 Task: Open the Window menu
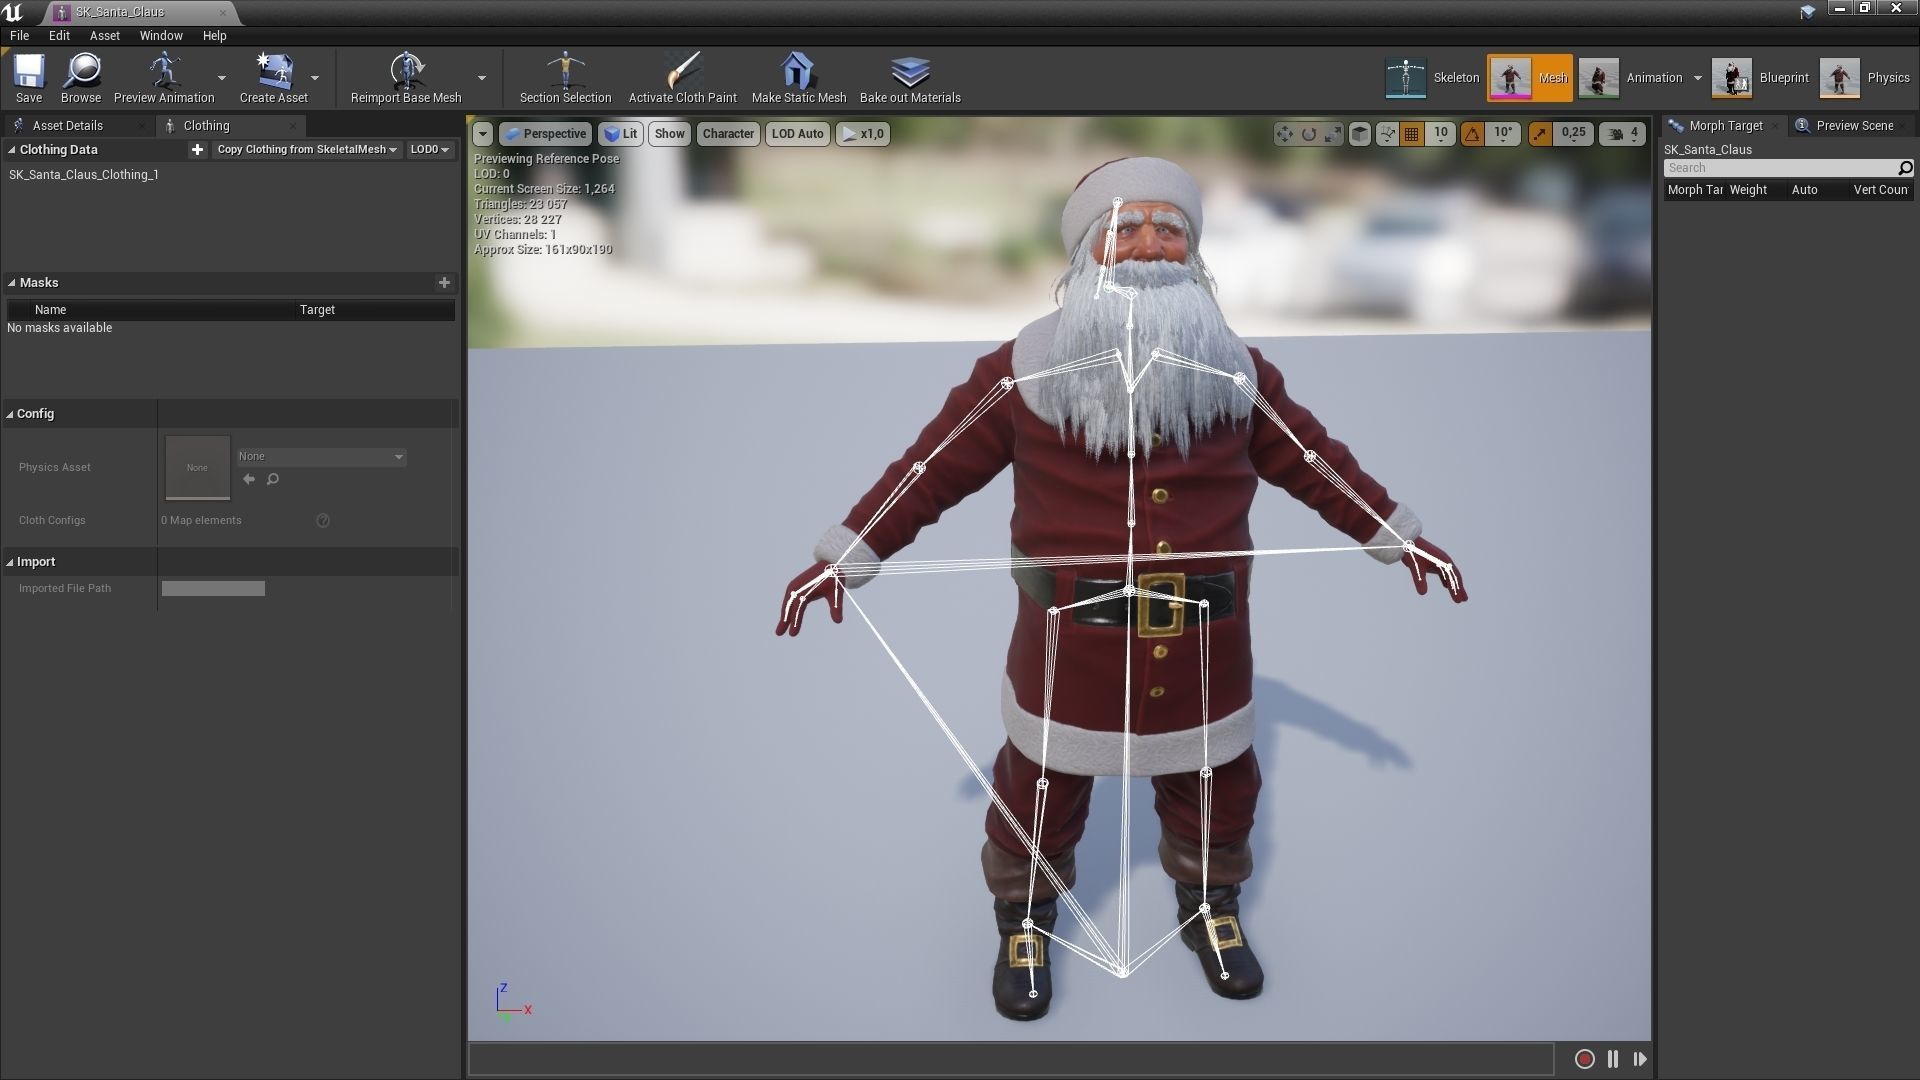pos(161,36)
